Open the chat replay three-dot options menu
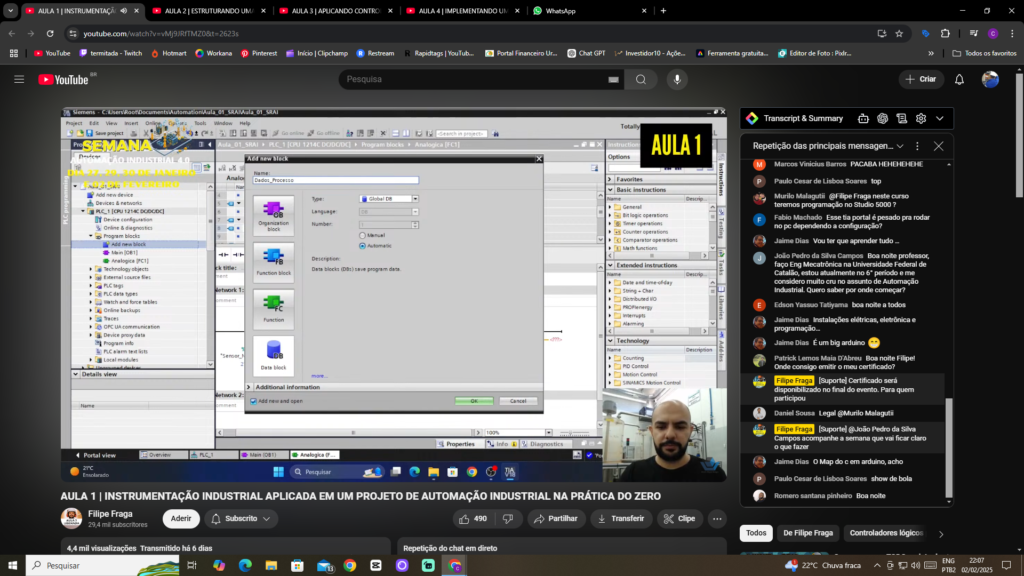 point(917,146)
